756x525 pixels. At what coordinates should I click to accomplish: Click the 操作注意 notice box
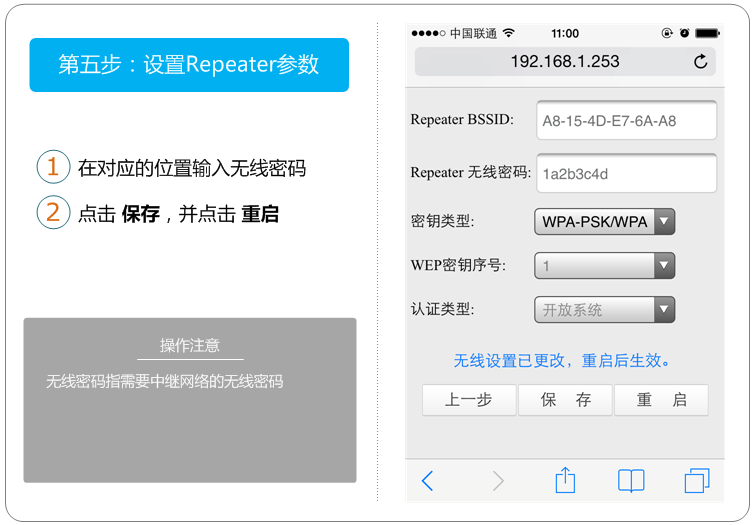click(190, 400)
